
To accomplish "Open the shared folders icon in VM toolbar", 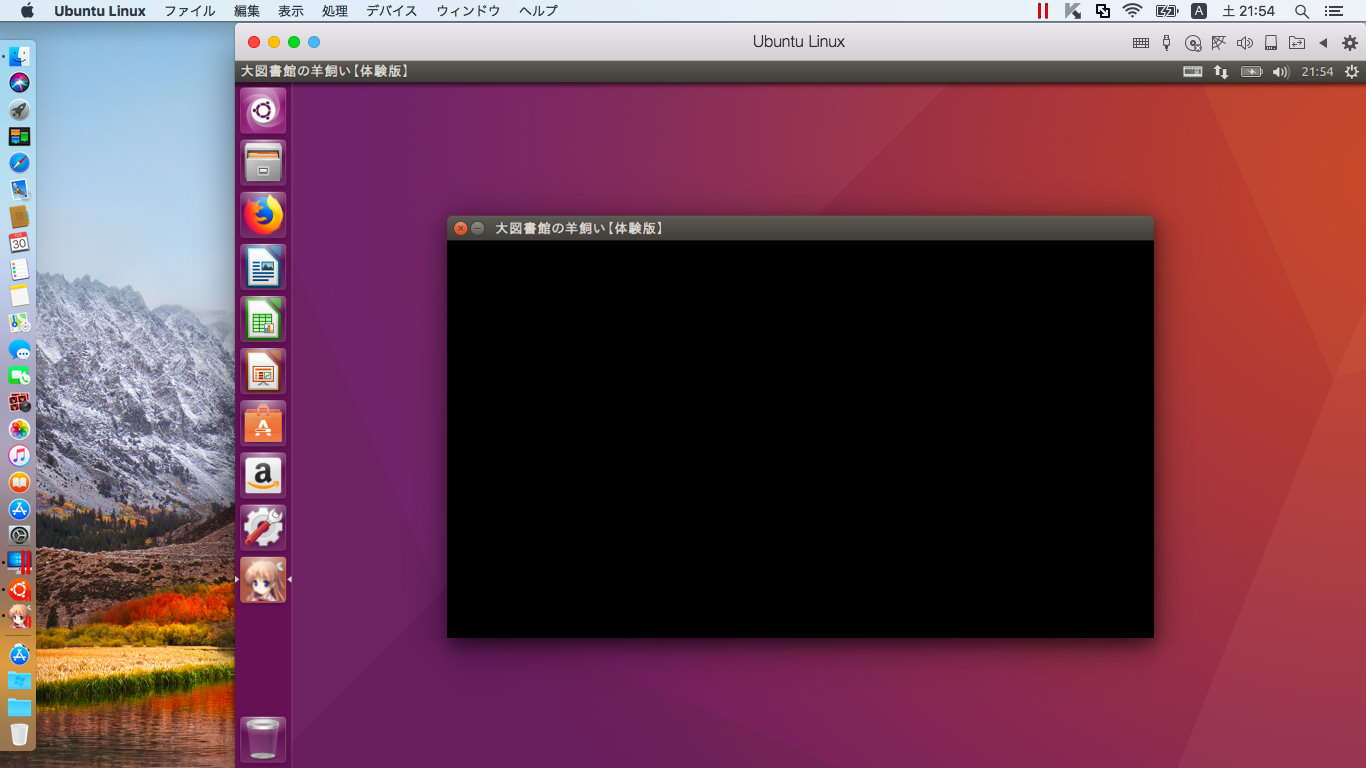I will [x=1297, y=42].
